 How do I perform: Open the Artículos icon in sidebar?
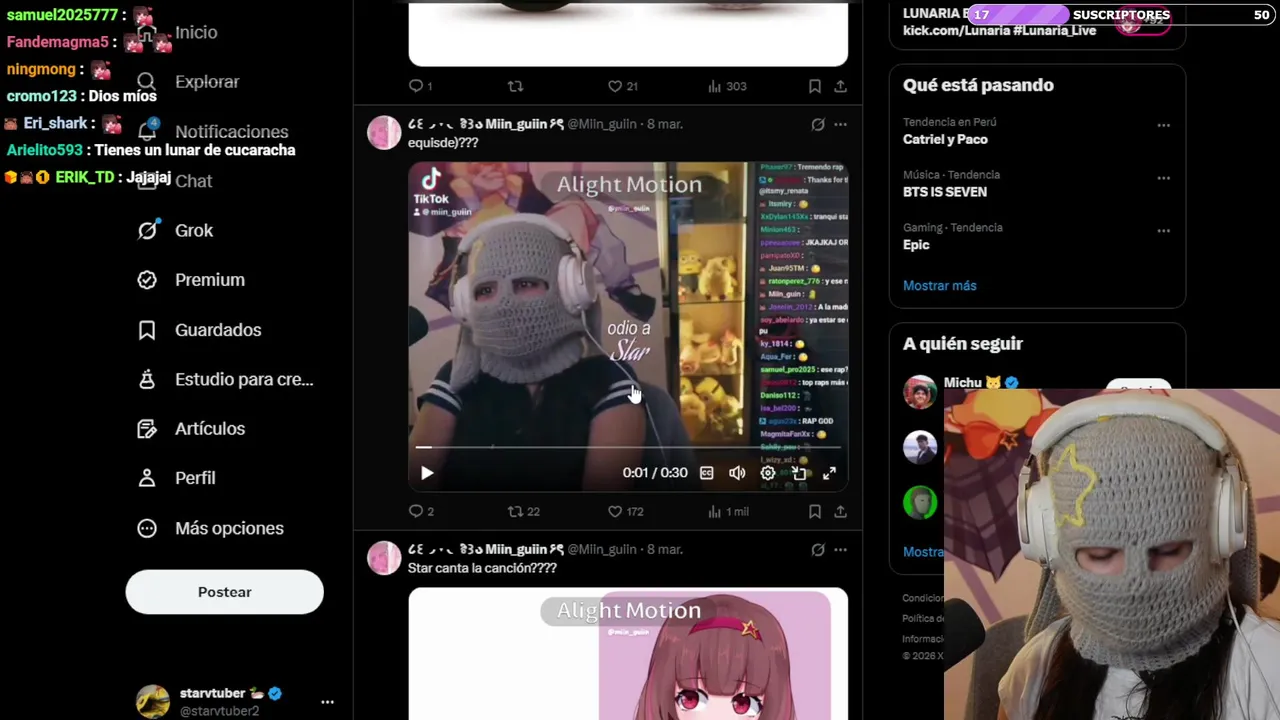coord(147,429)
